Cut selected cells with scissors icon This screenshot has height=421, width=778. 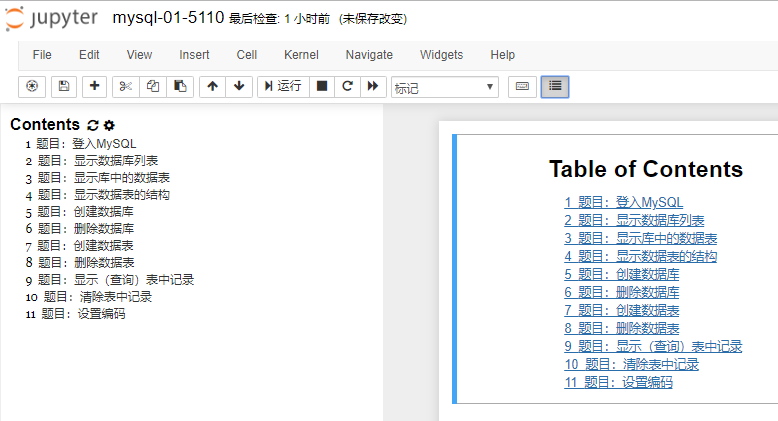[126, 86]
